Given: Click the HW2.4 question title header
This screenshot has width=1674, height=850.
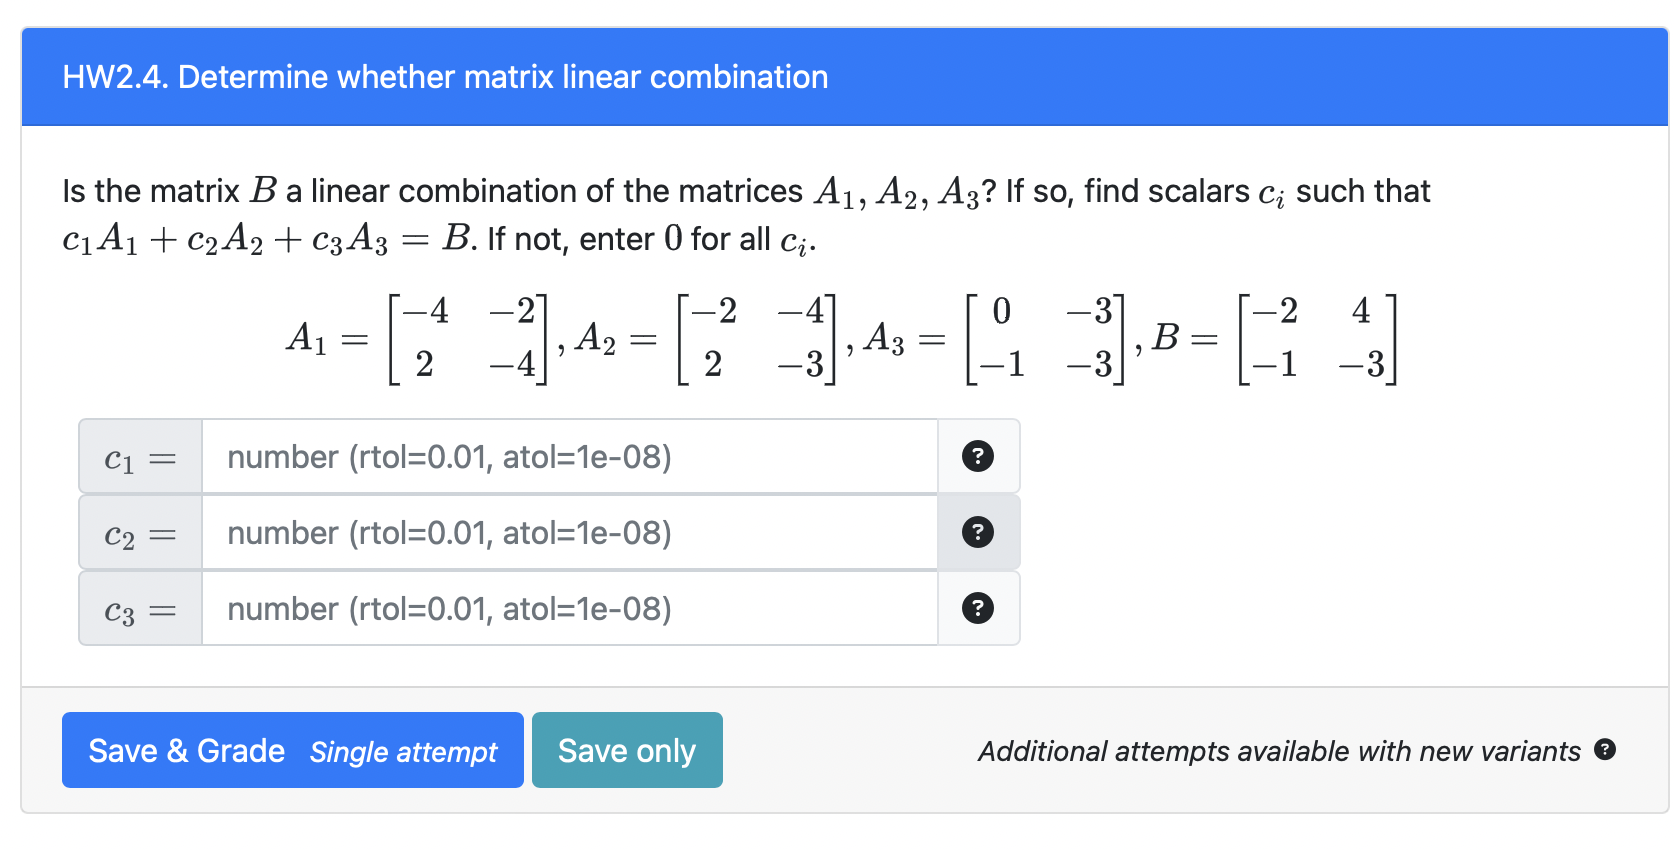Looking at the screenshot, I should [x=445, y=77].
